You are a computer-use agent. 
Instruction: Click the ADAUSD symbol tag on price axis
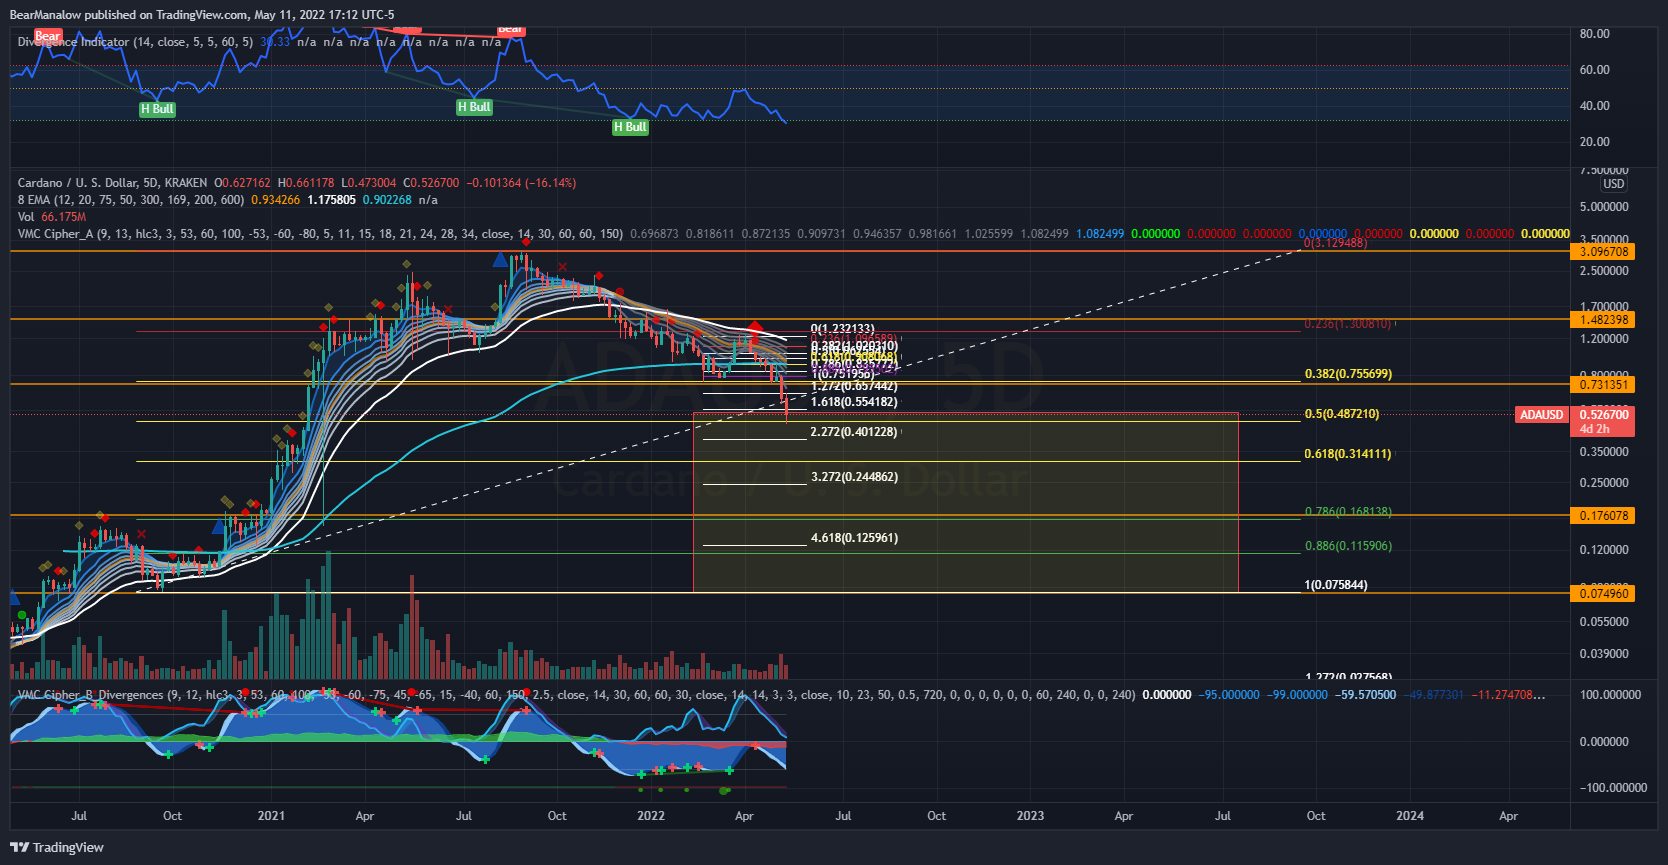coord(1541,415)
